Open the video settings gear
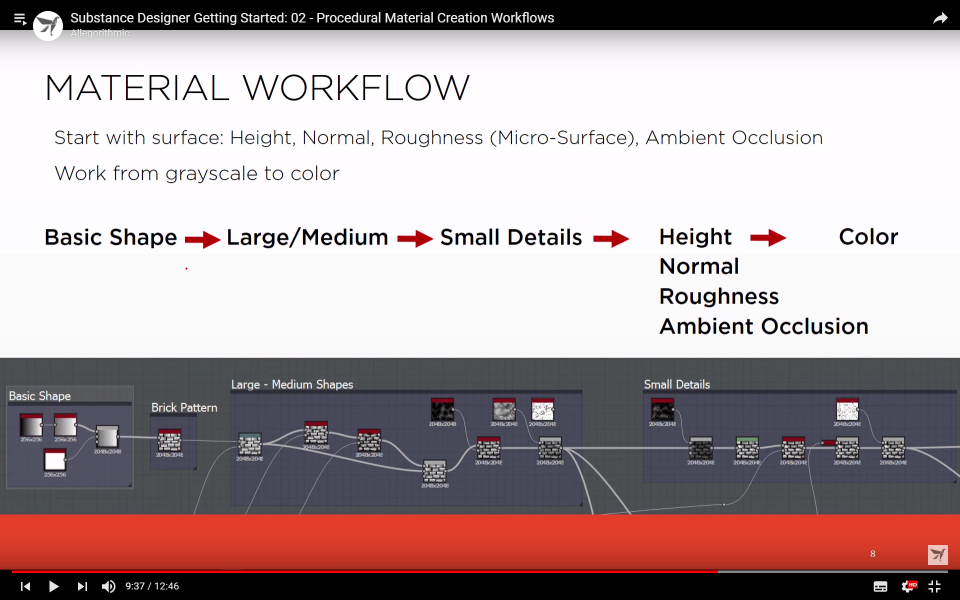The image size is (960, 600). coord(909,587)
